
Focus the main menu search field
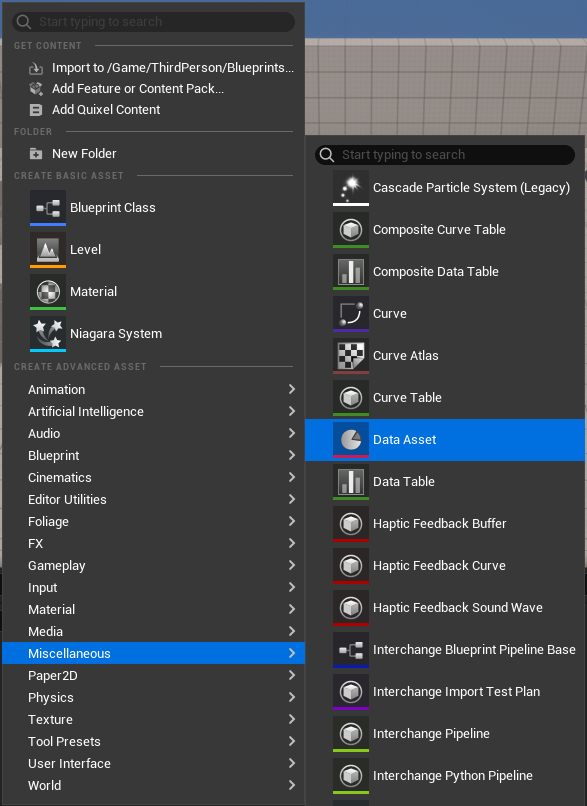coord(153,22)
